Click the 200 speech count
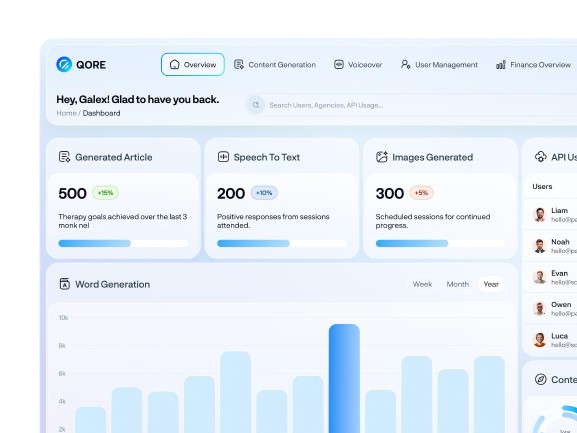Screen dimensions: 577x433 pyautogui.click(x=231, y=194)
